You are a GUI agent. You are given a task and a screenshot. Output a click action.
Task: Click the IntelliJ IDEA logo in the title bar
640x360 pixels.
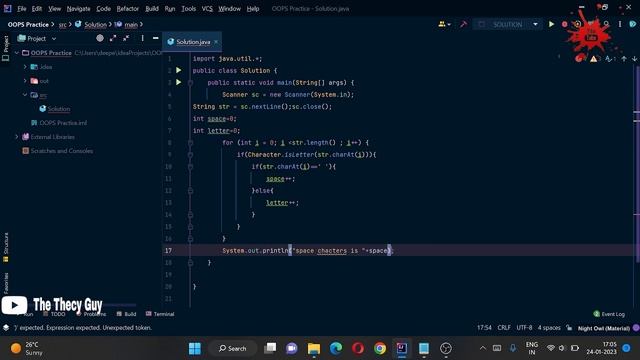point(7,8)
